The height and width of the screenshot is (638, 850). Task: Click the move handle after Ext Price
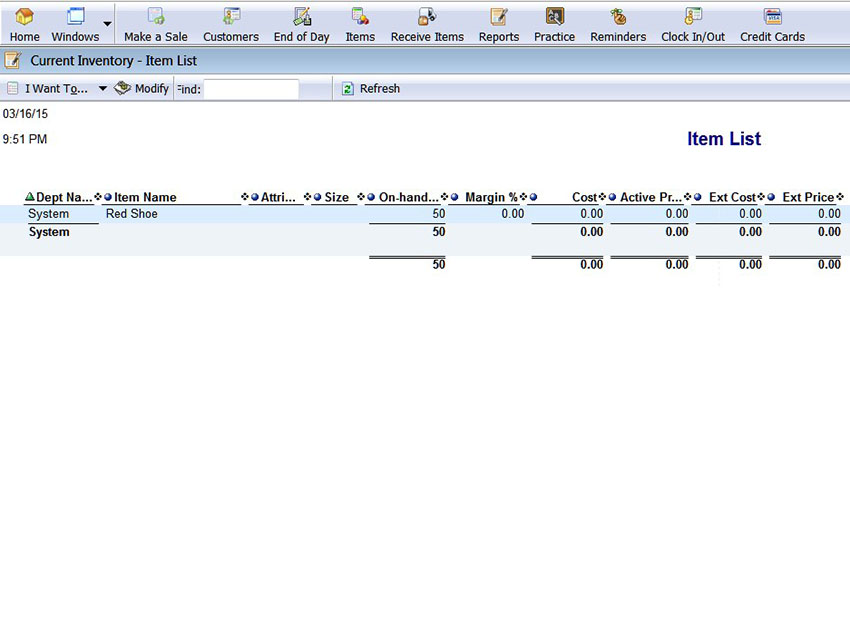[x=840, y=197]
